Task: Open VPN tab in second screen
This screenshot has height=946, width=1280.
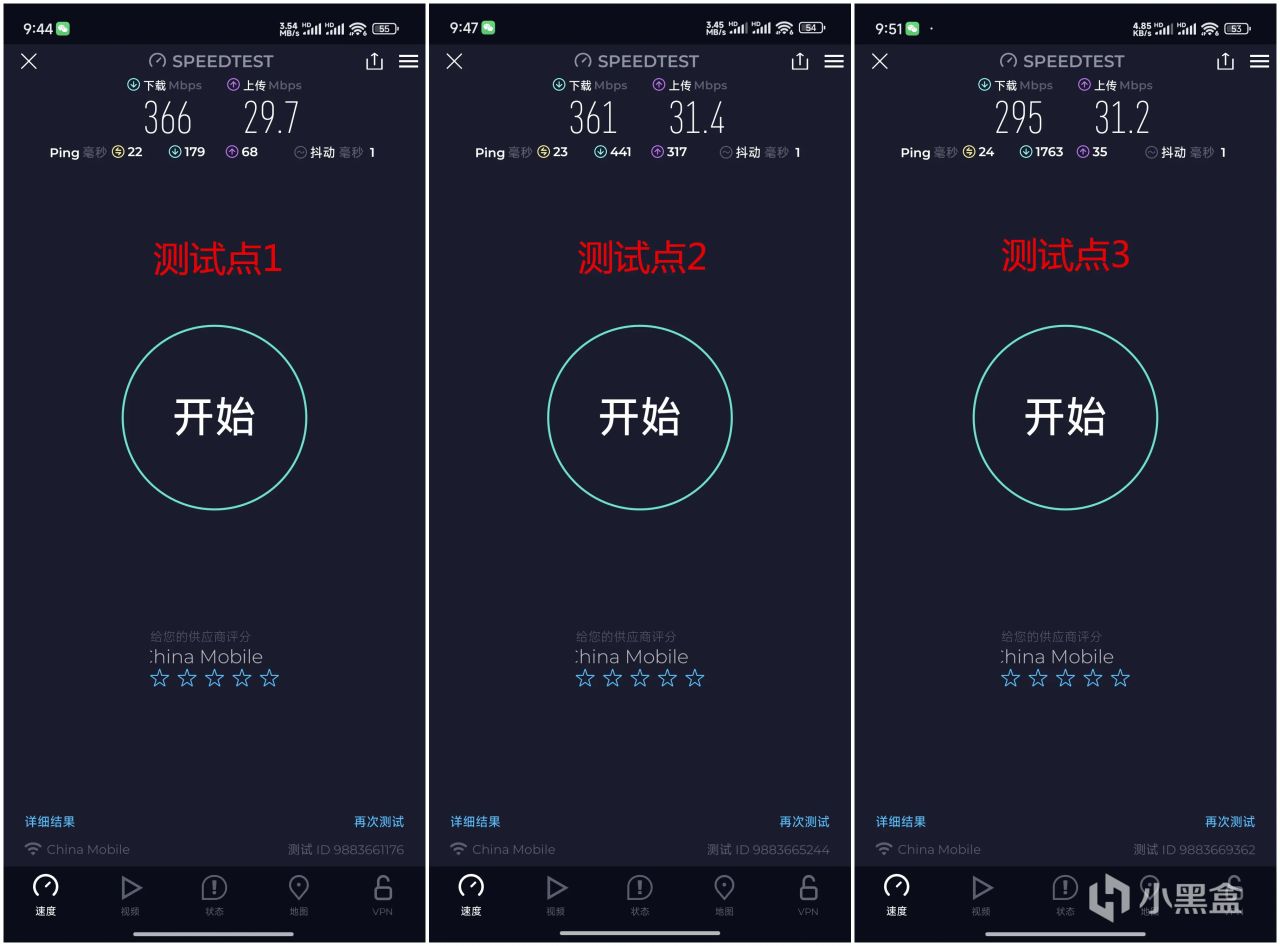Action: 808,895
